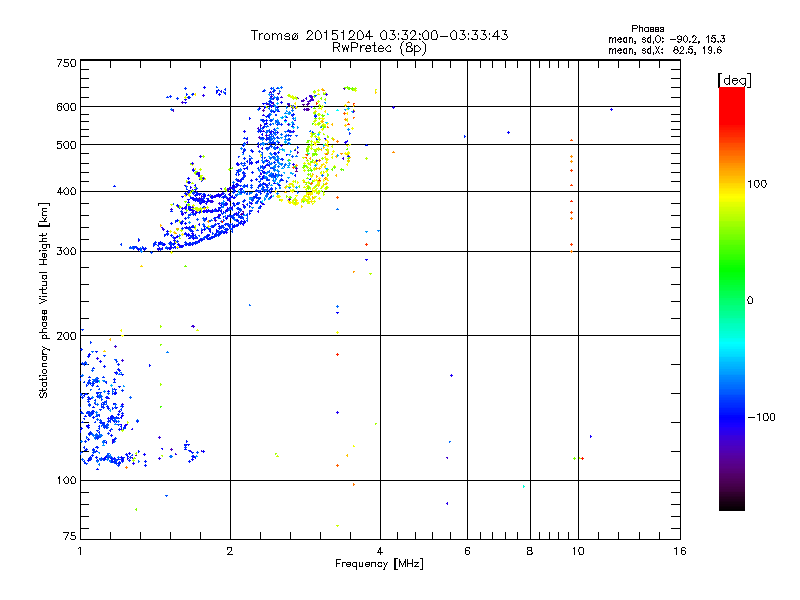800x600 pixels.
Task: Click the 'Stationary phase Virtual Height [km]' axis label
Action: [x=44, y=301]
